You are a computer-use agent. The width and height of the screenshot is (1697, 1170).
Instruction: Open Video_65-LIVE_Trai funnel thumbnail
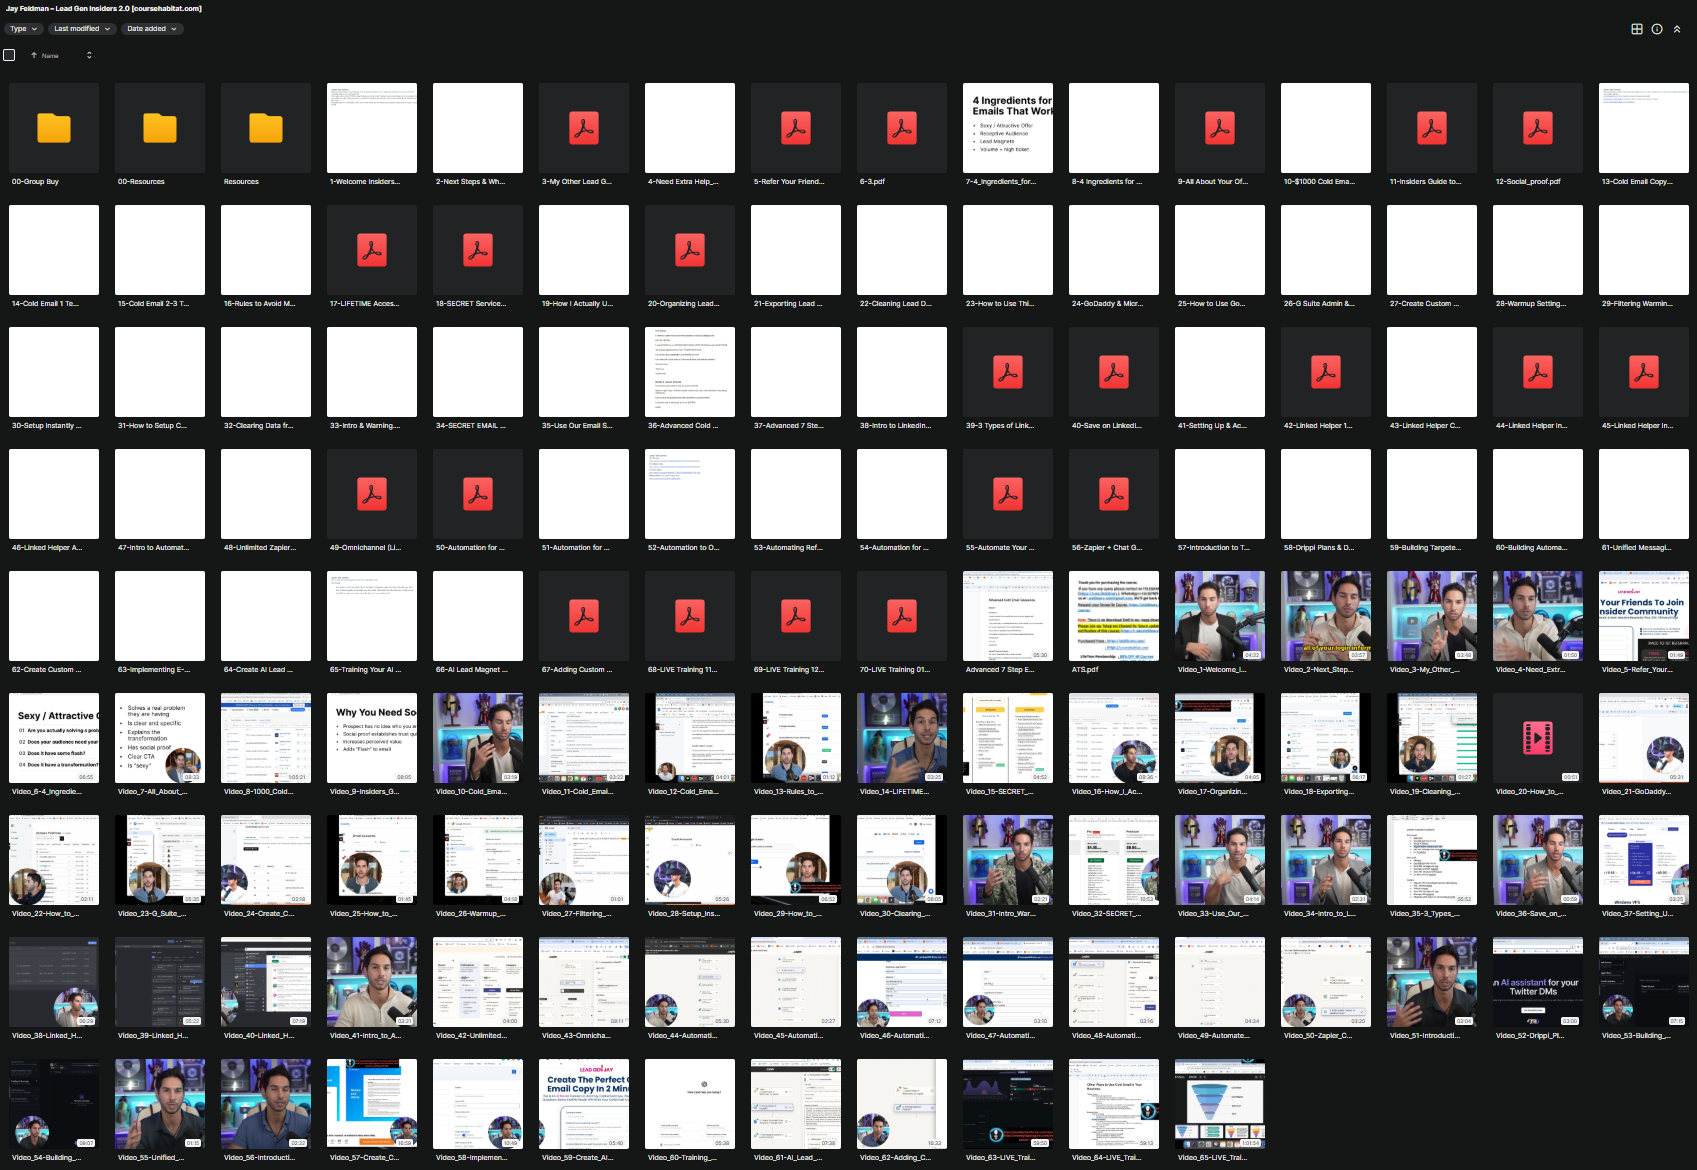(1220, 1104)
